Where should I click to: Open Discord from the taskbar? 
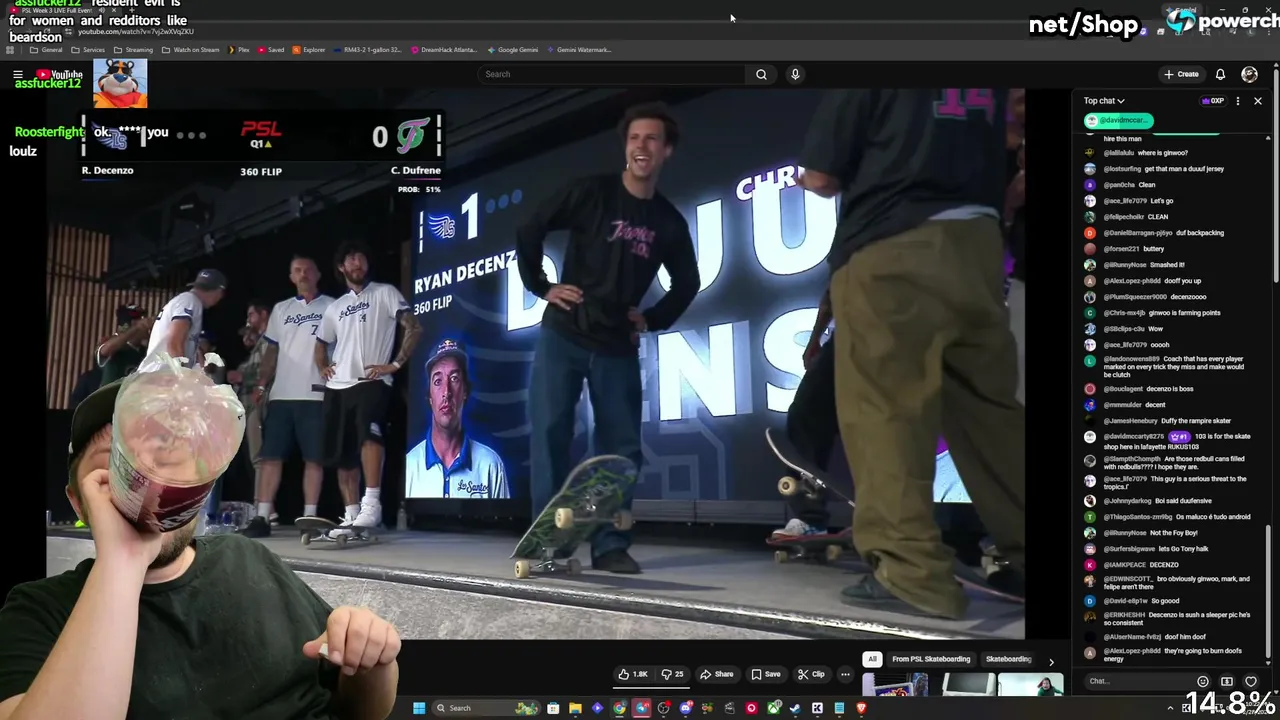(x=685, y=708)
